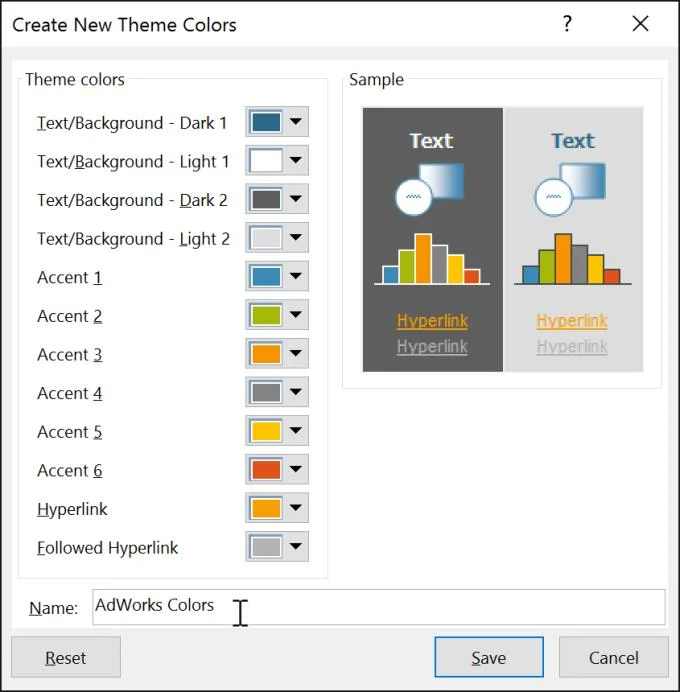
Task: Click the Hyperlink color swatch
Action: 266,508
